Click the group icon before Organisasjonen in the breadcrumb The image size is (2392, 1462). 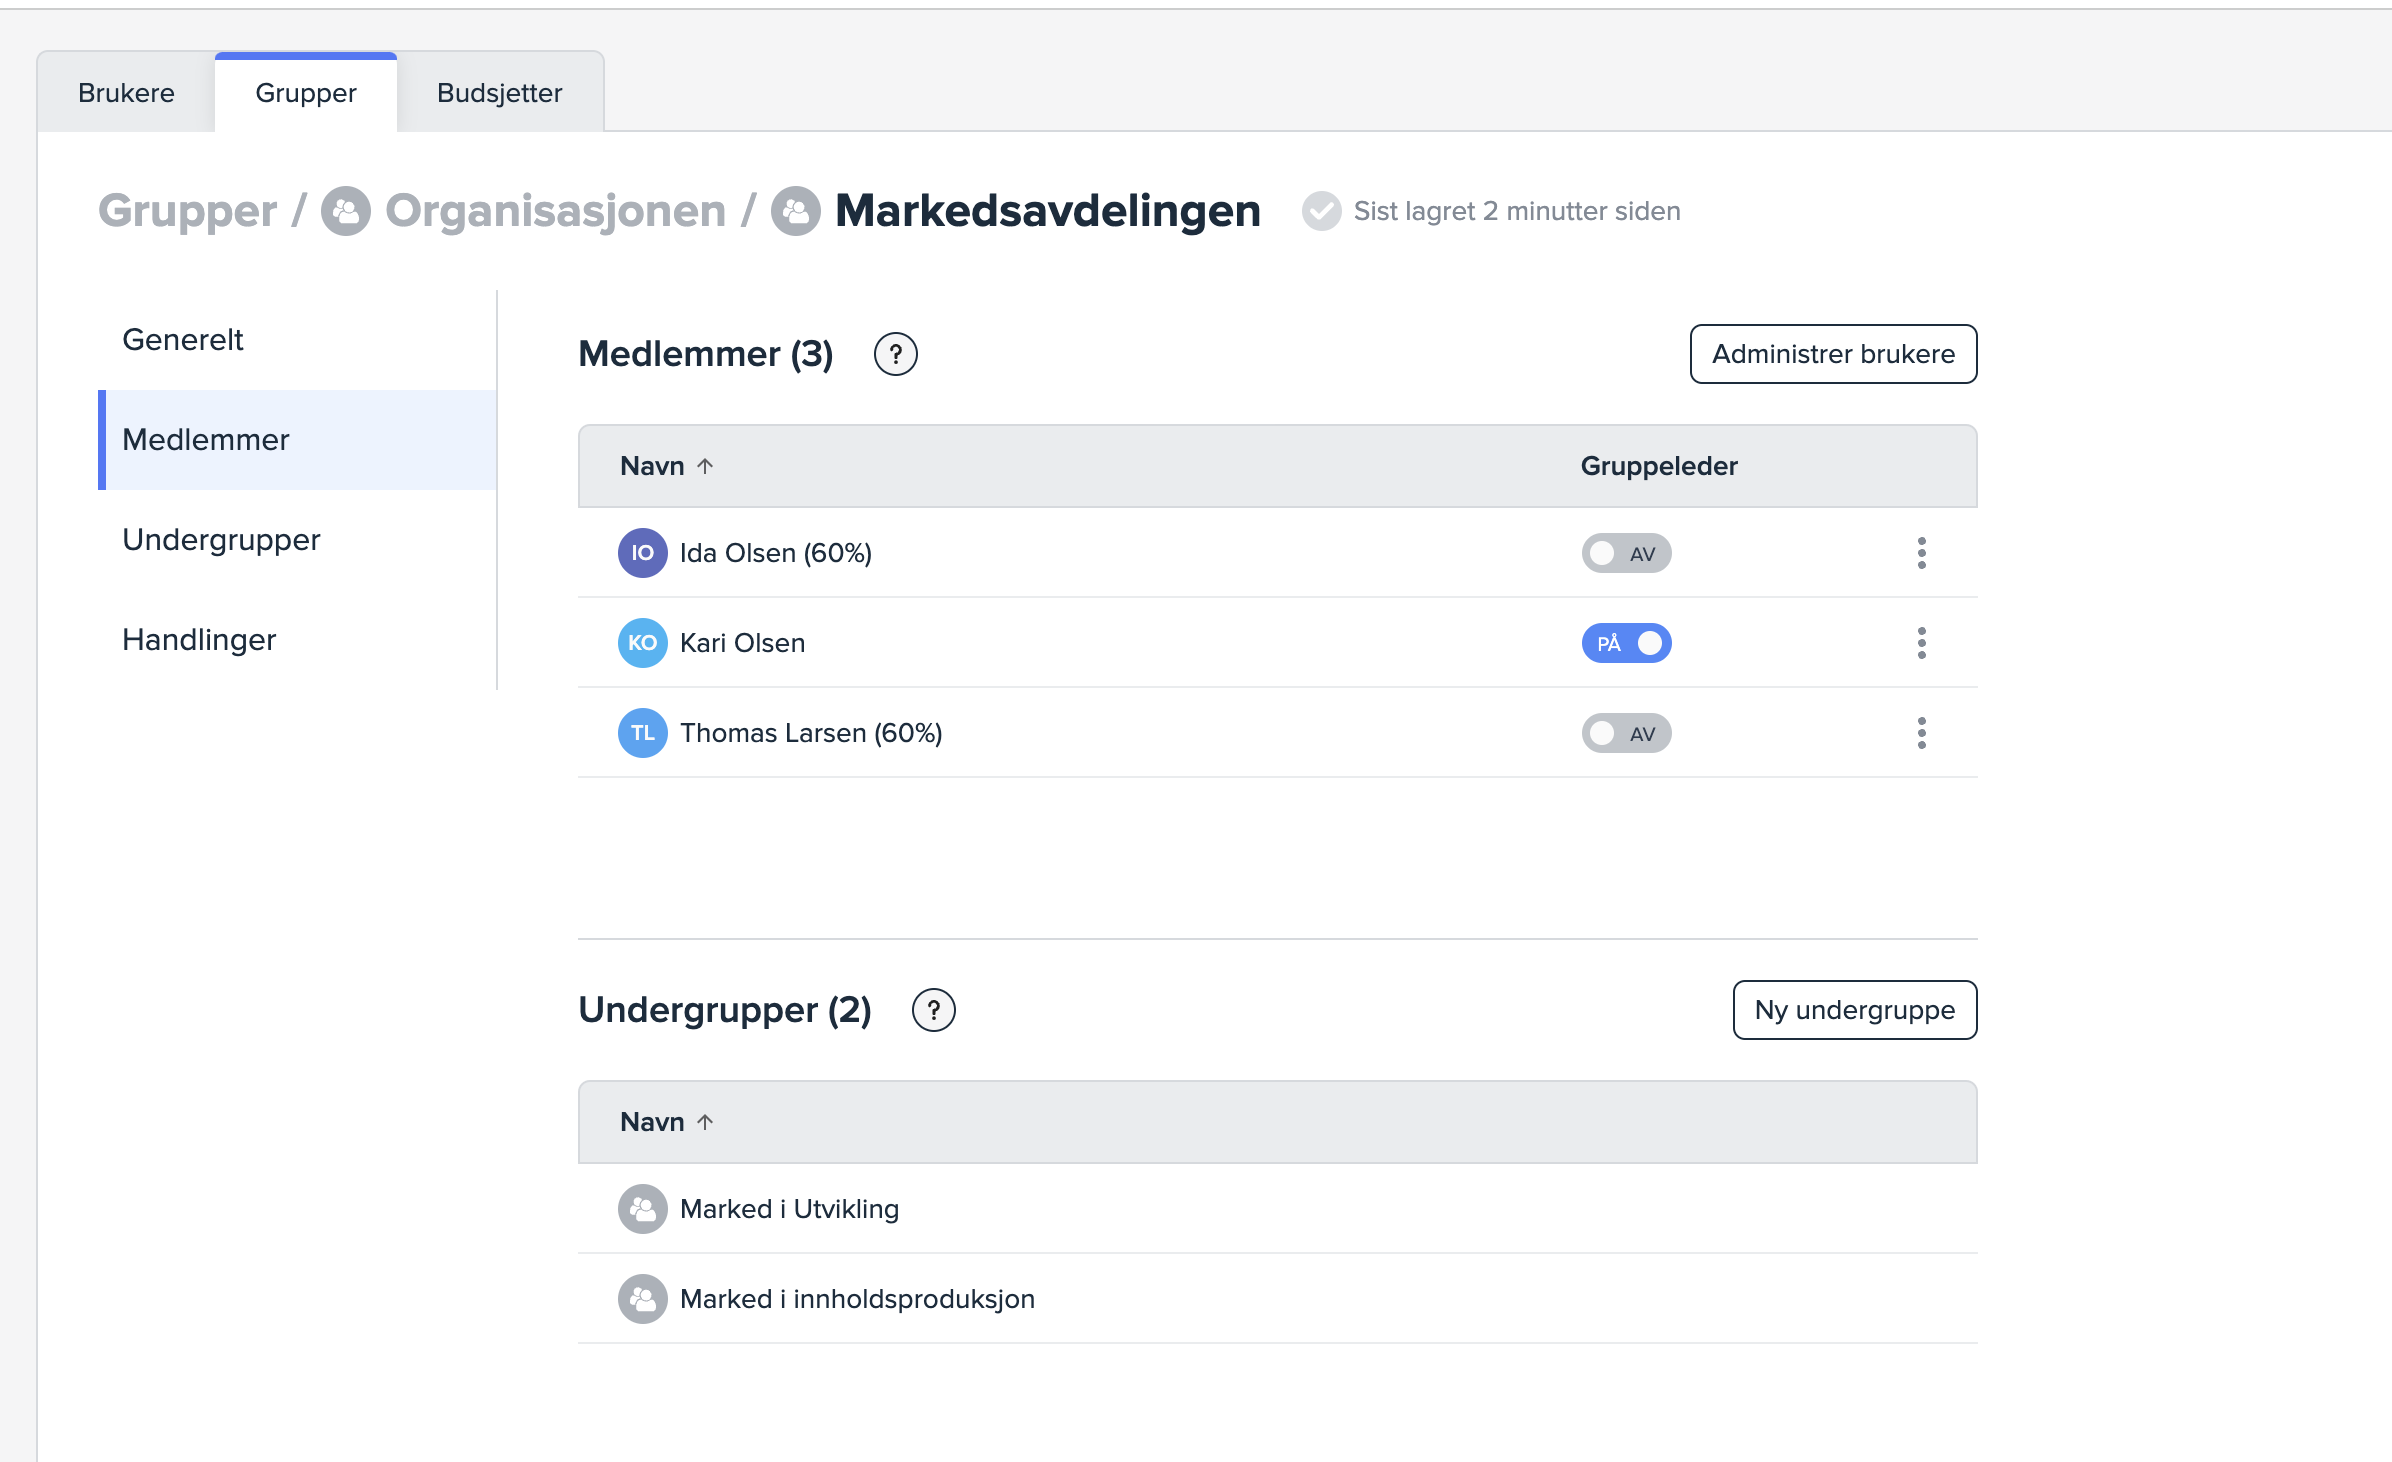[346, 211]
